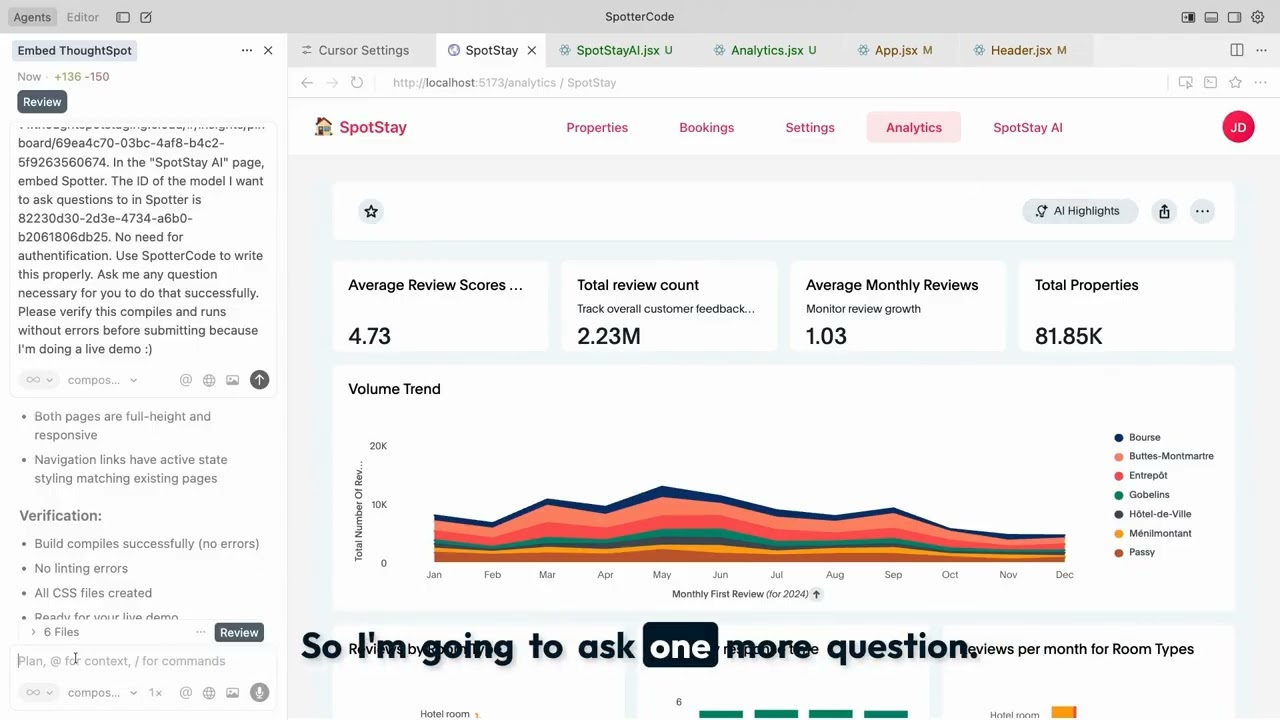Click the AI Highlights button
The width and height of the screenshot is (1280, 720).
pyautogui.click(x=1078, y=211)
